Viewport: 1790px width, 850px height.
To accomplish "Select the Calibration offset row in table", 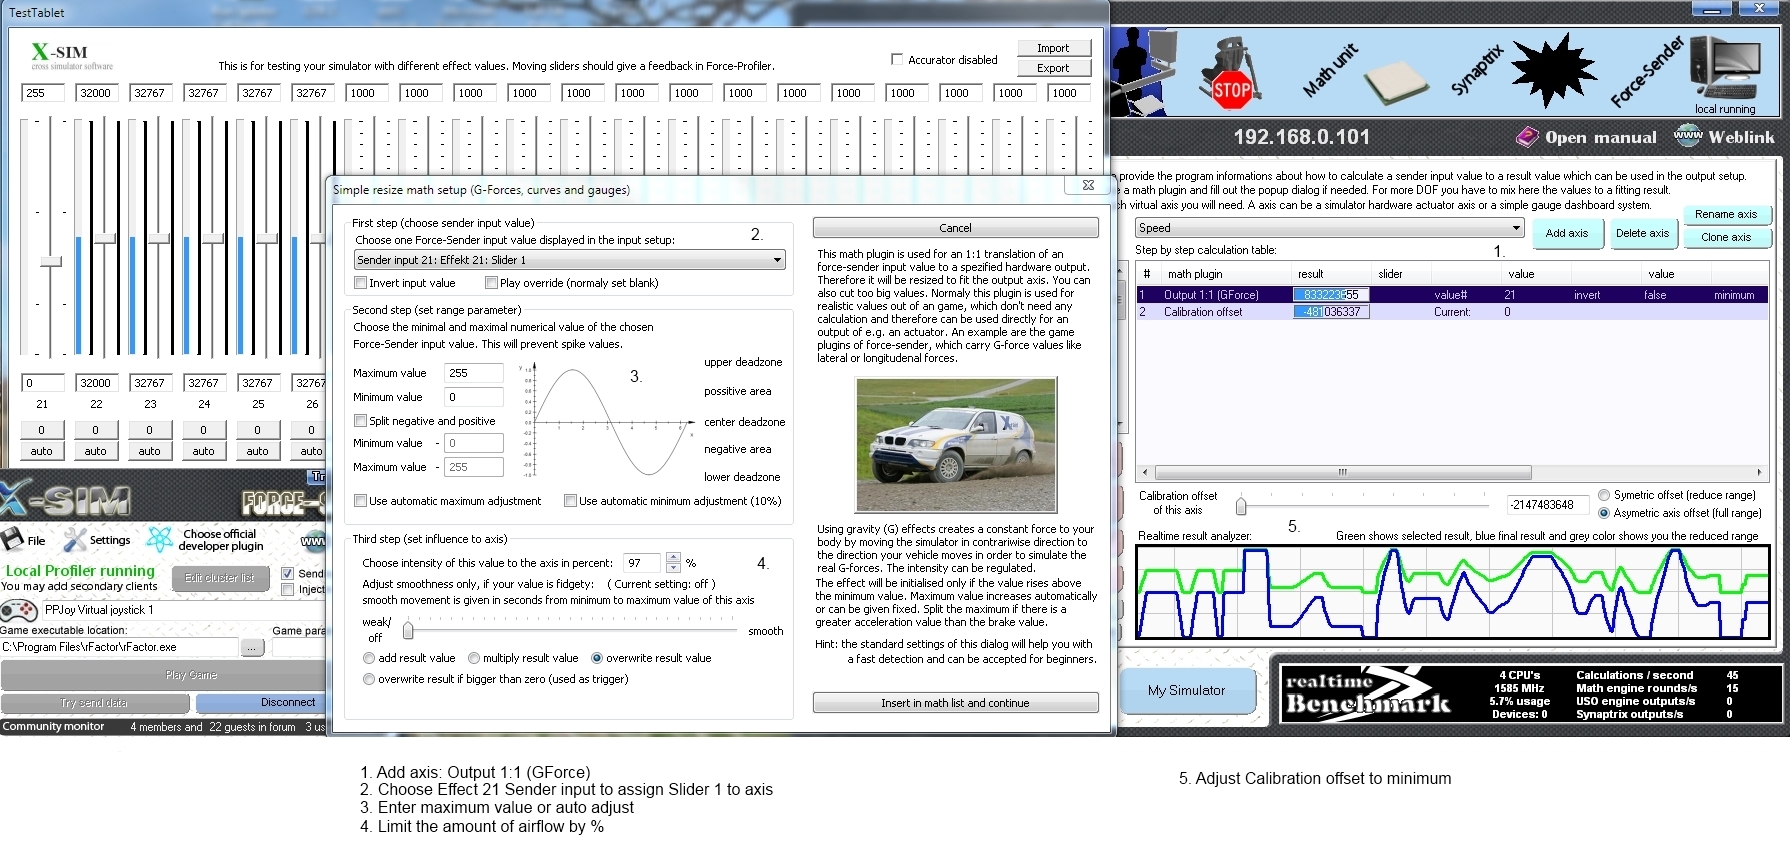I will (x=1203, y=312).
